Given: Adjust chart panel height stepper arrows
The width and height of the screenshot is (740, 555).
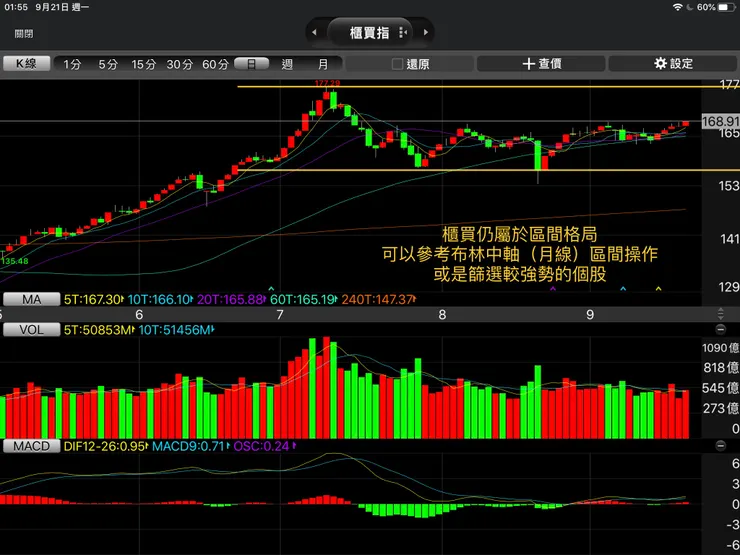Looking at the screenshot, I should [x=720, y=314].
